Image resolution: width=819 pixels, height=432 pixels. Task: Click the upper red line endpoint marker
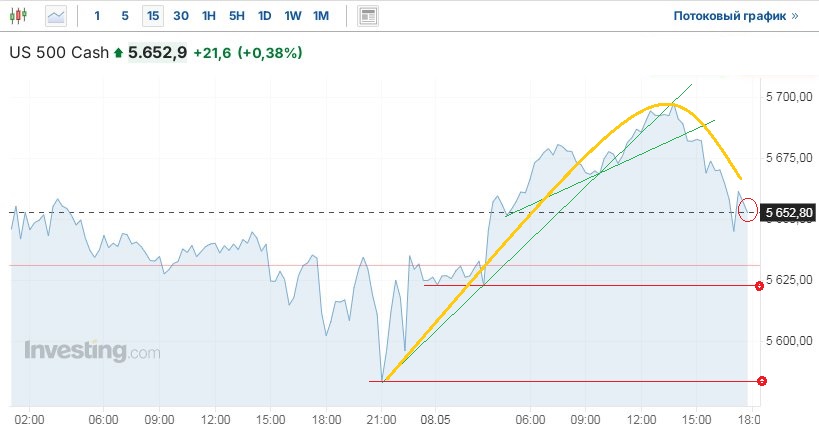coord(759,286)
